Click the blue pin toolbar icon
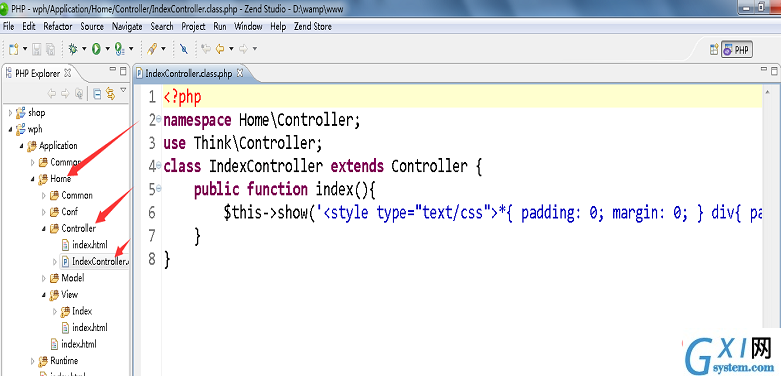Screen dimensions: 781x376 click(183, 49)
